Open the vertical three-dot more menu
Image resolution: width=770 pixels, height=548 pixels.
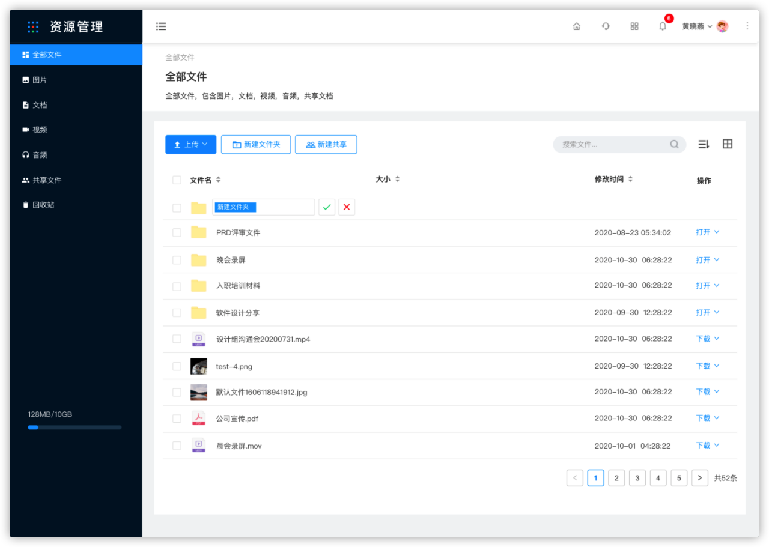[747, 26]
